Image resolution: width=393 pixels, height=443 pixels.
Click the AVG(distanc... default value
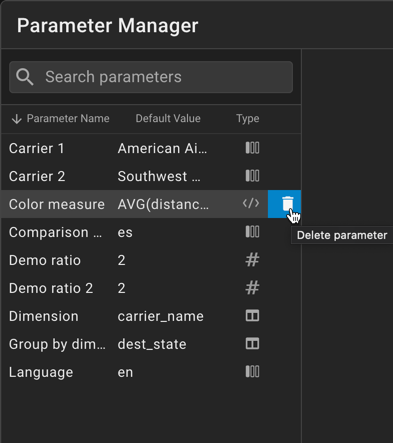(x=163, y=204)
